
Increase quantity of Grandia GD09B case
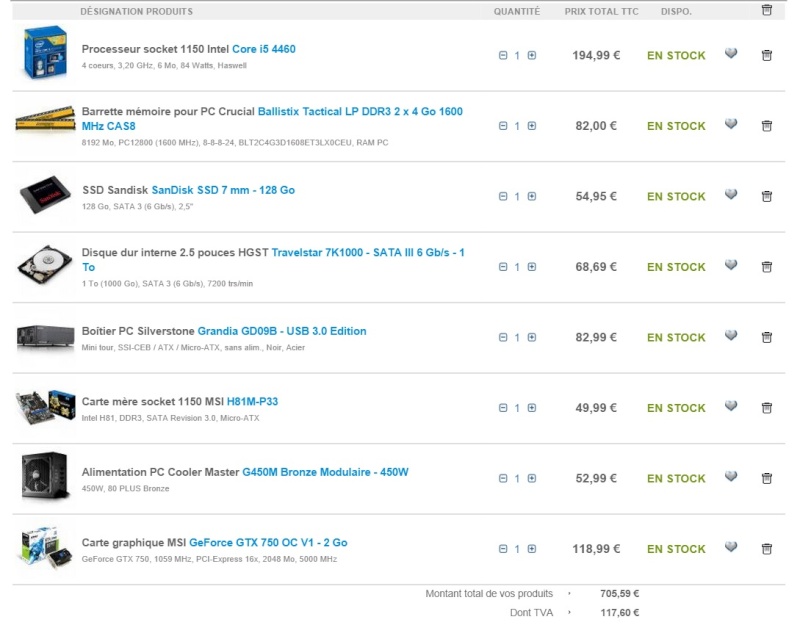tap(532, 337)
